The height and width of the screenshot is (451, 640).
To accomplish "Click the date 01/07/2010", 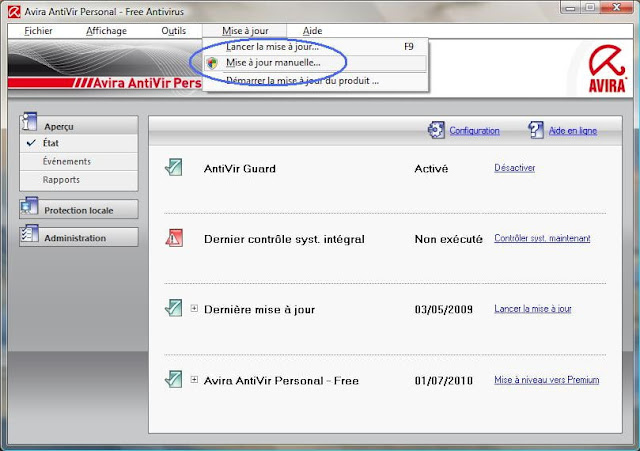I will [x=444, y=381].
